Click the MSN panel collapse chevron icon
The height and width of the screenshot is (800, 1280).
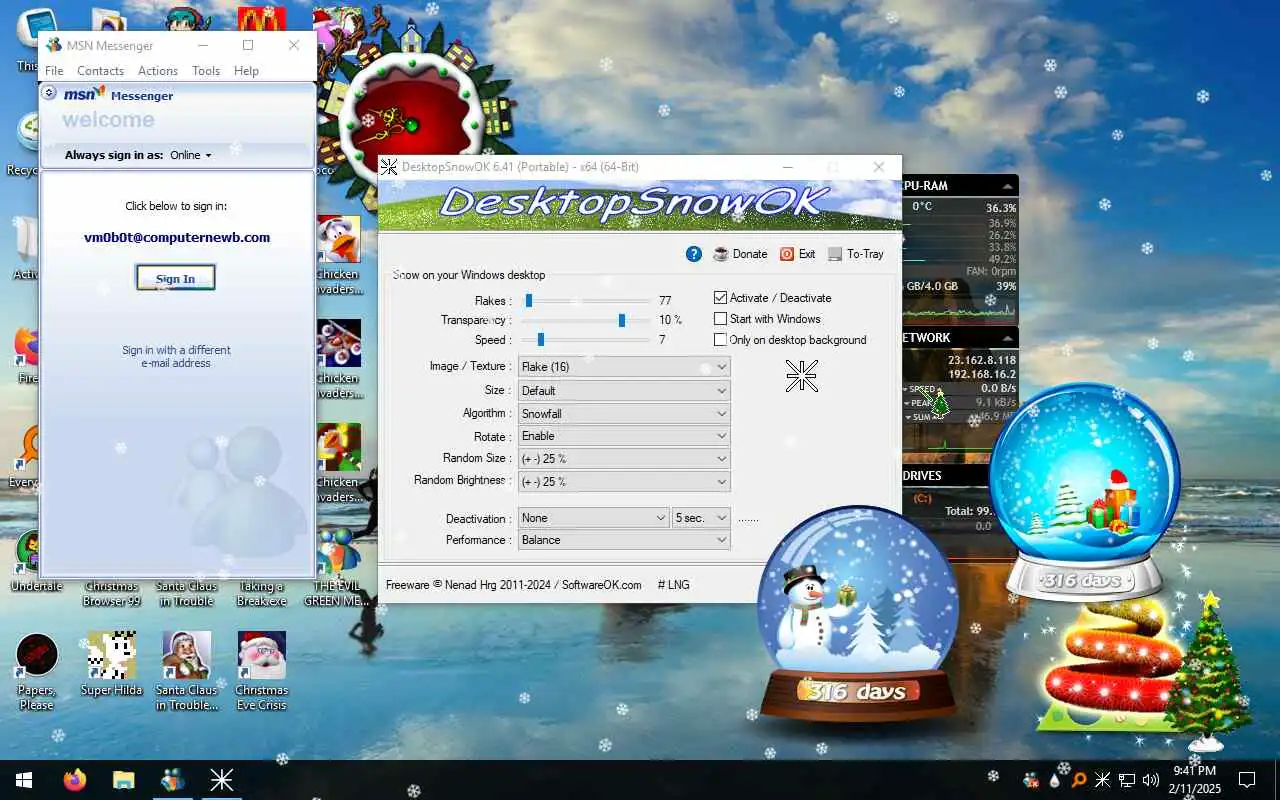tap(49, 93)
